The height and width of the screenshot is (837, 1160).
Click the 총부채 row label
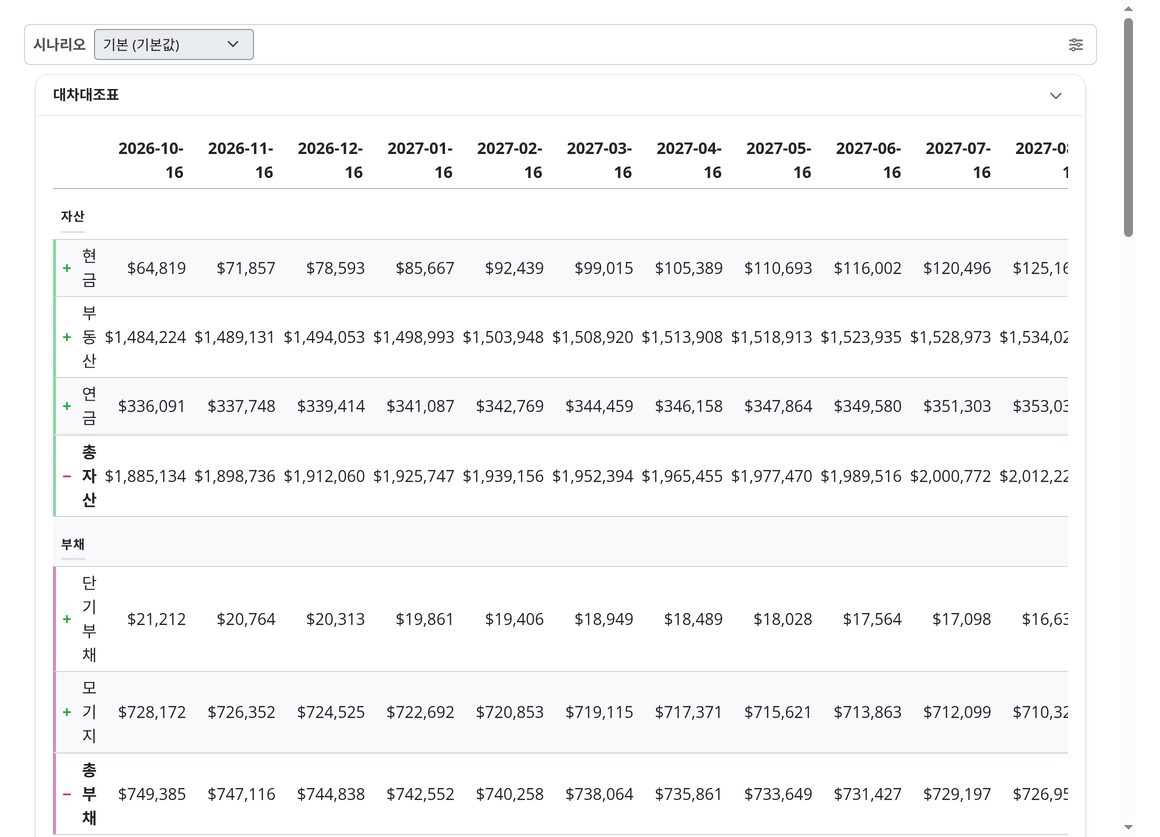(89, 794)
